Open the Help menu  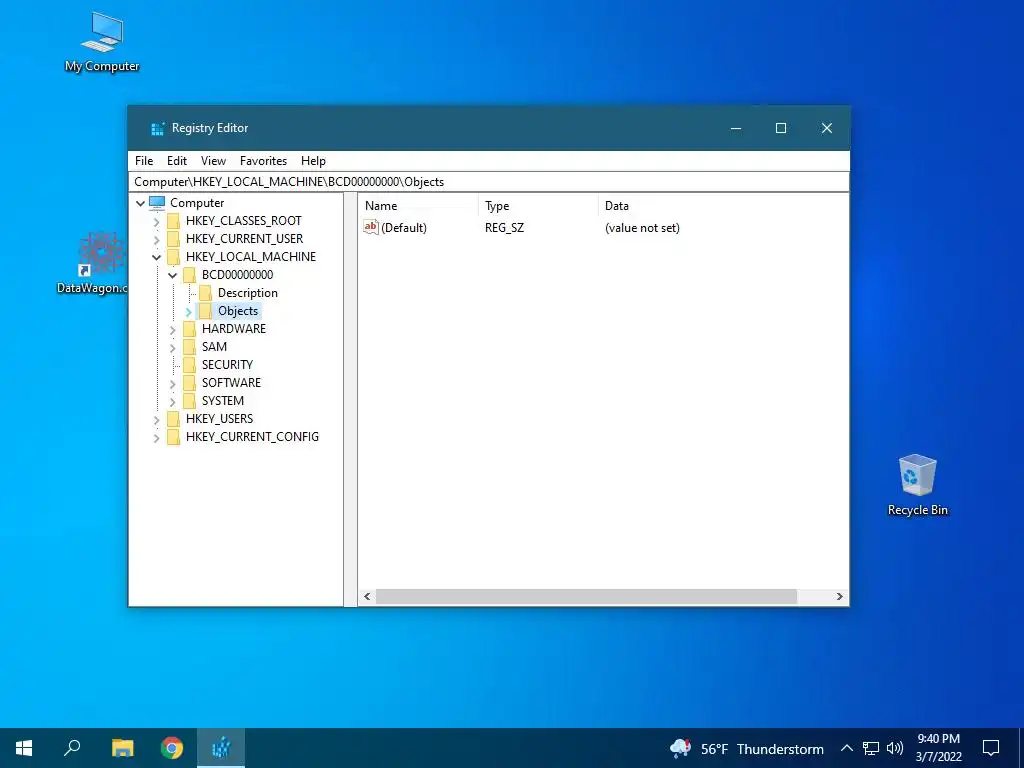[313, 161]
